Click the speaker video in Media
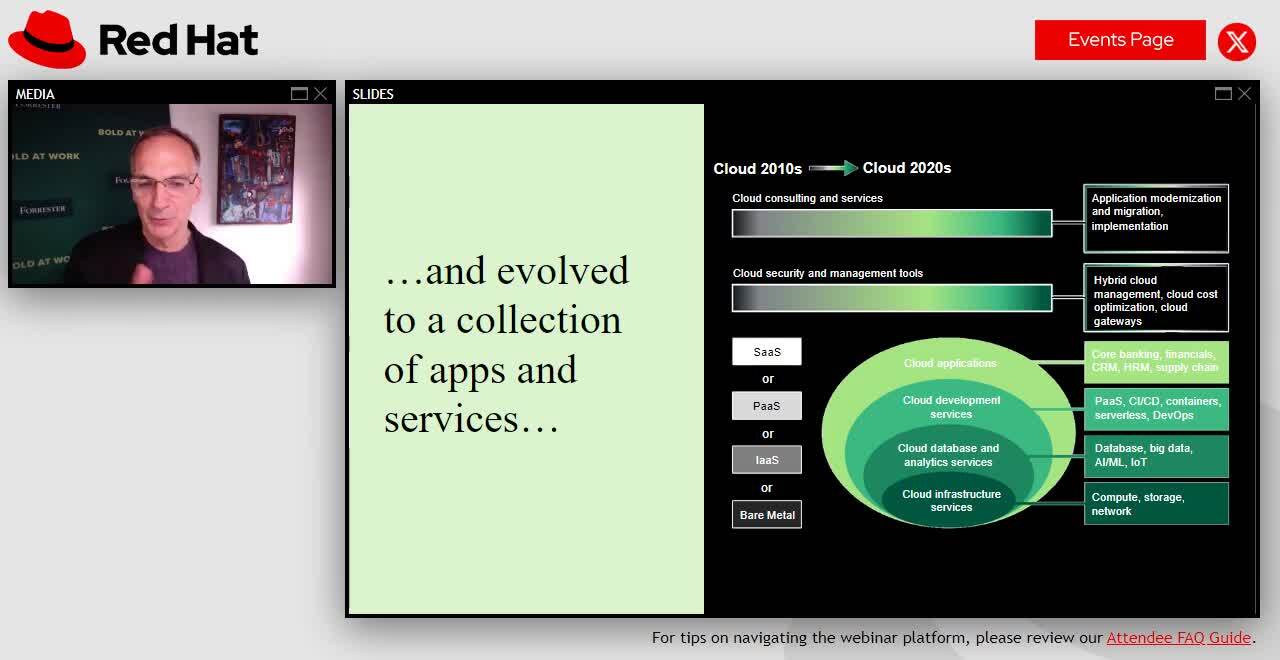The height and width of the screenshot is (660, 1280). pos(171,195)
